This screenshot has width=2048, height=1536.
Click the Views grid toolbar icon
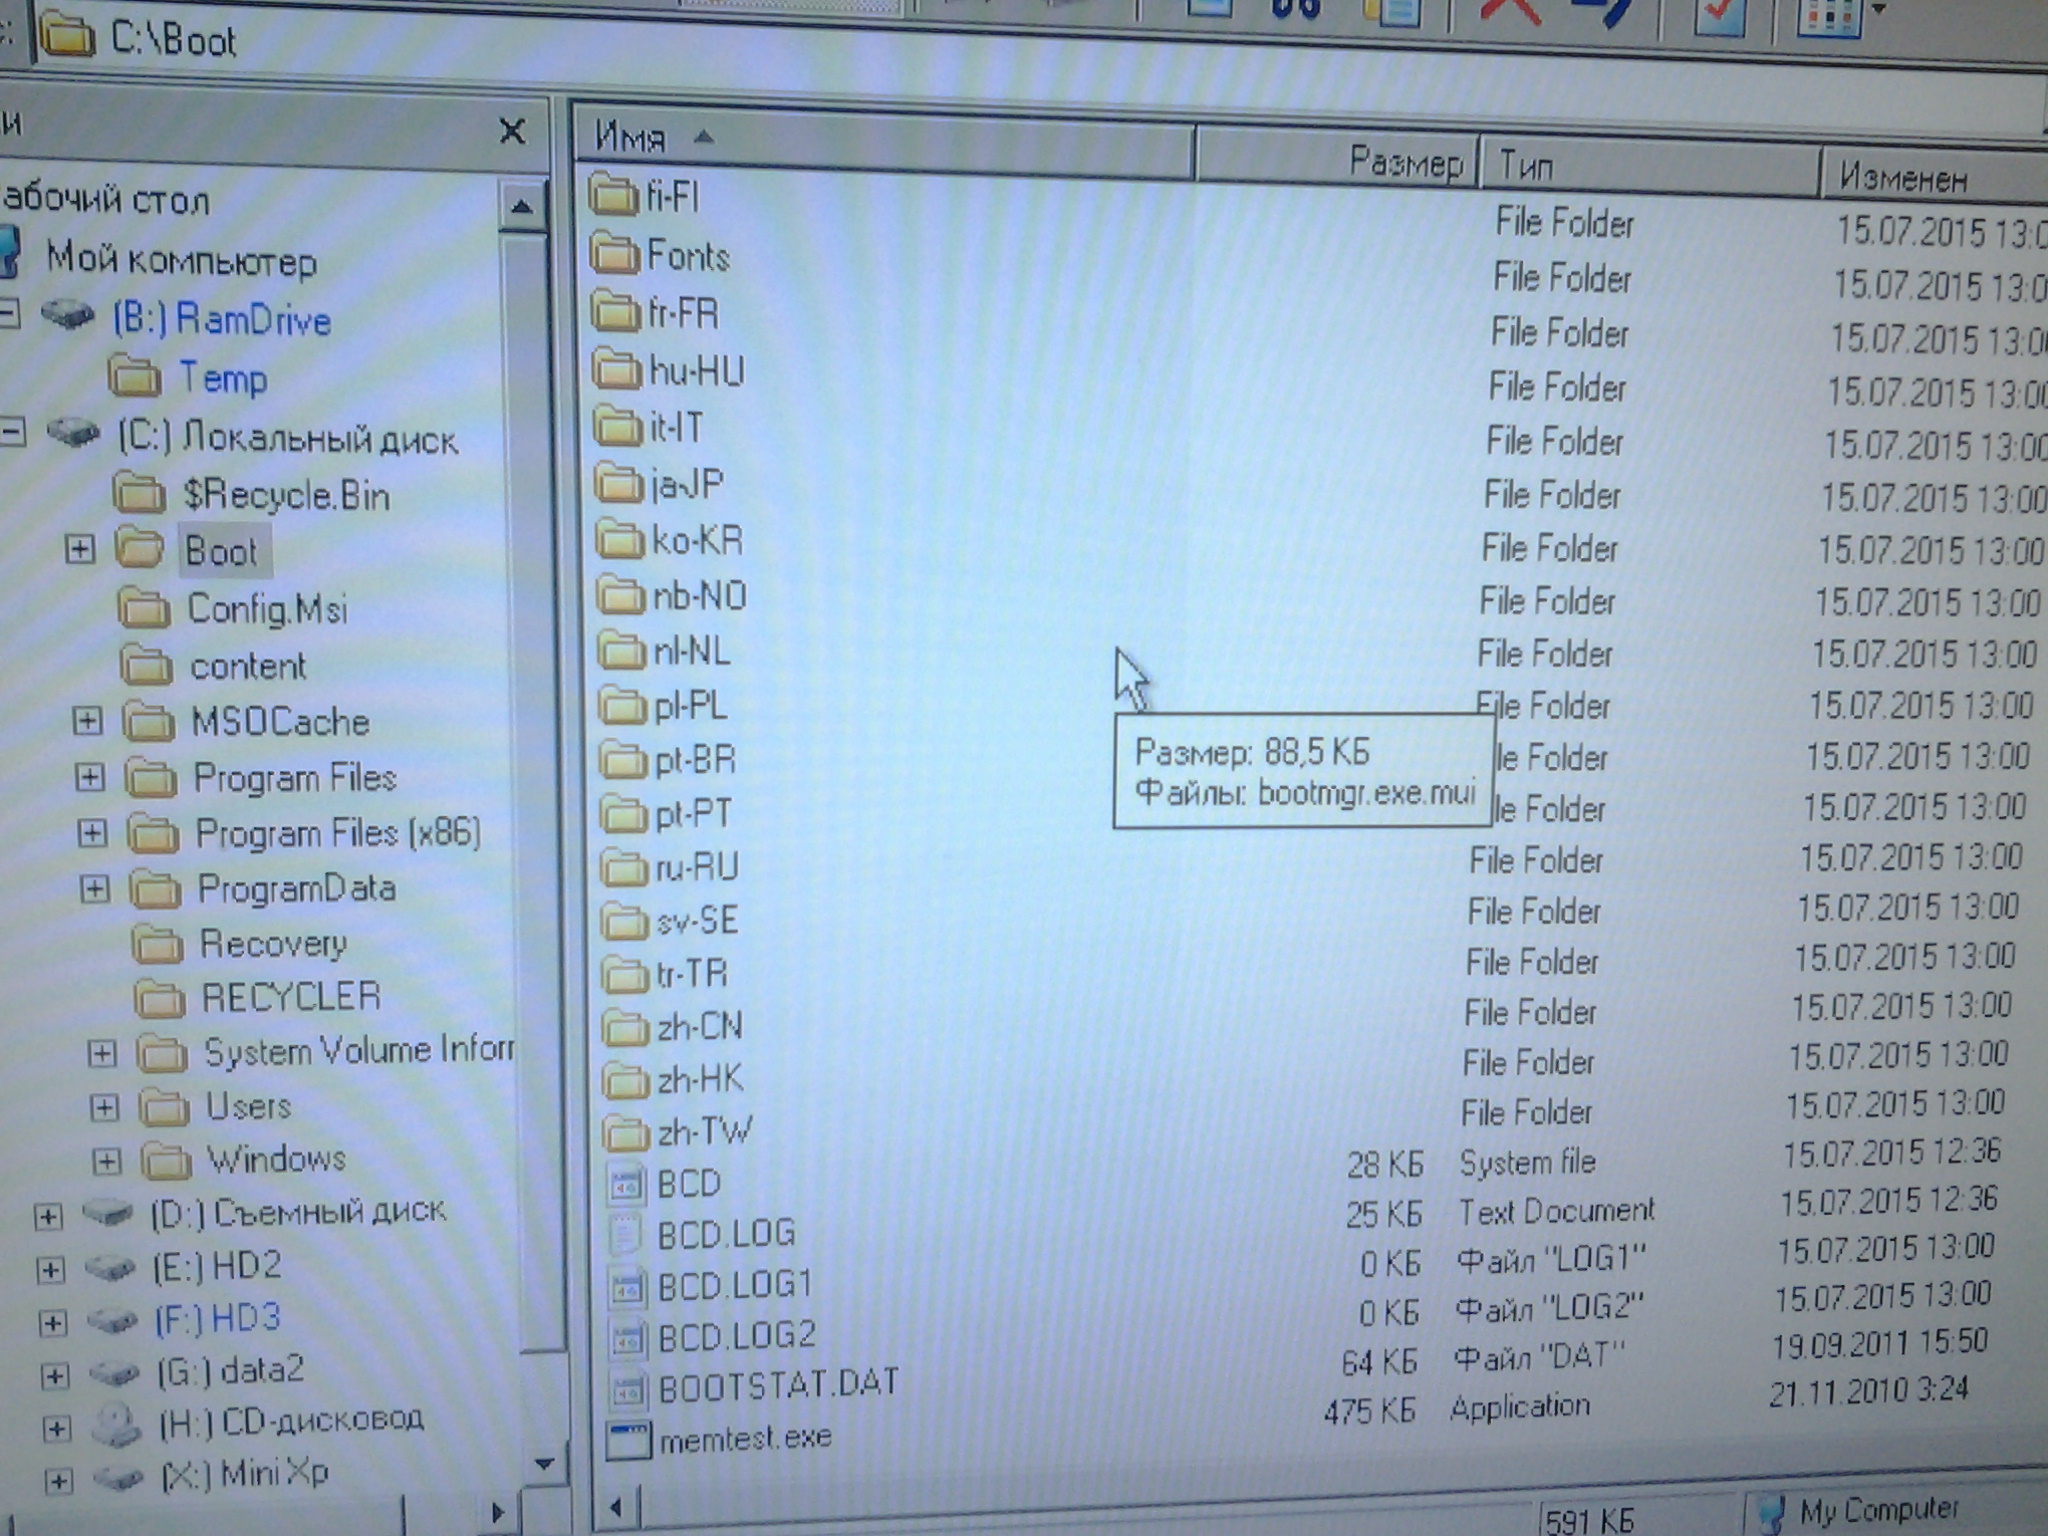pos(1828,17)
